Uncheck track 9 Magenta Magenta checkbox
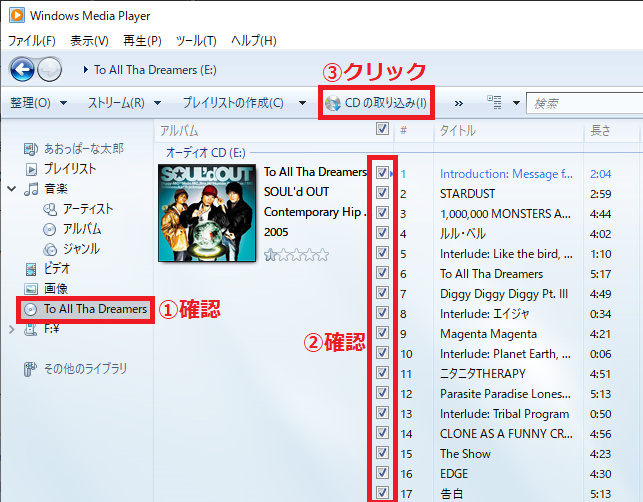 (382, 333)
